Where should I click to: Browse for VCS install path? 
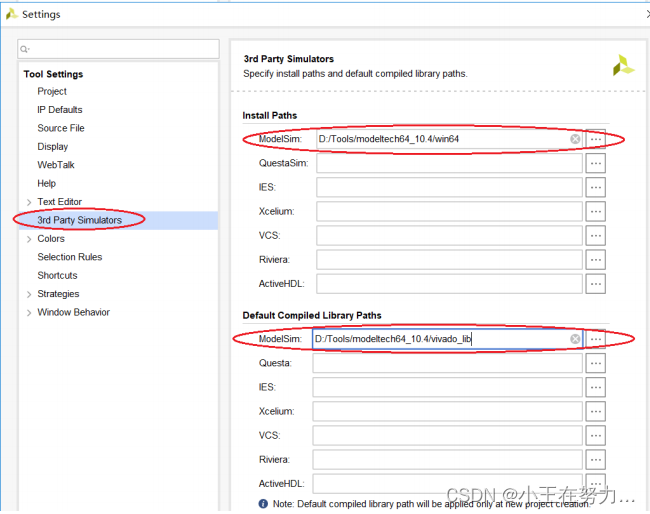click(x=595, y=235)
